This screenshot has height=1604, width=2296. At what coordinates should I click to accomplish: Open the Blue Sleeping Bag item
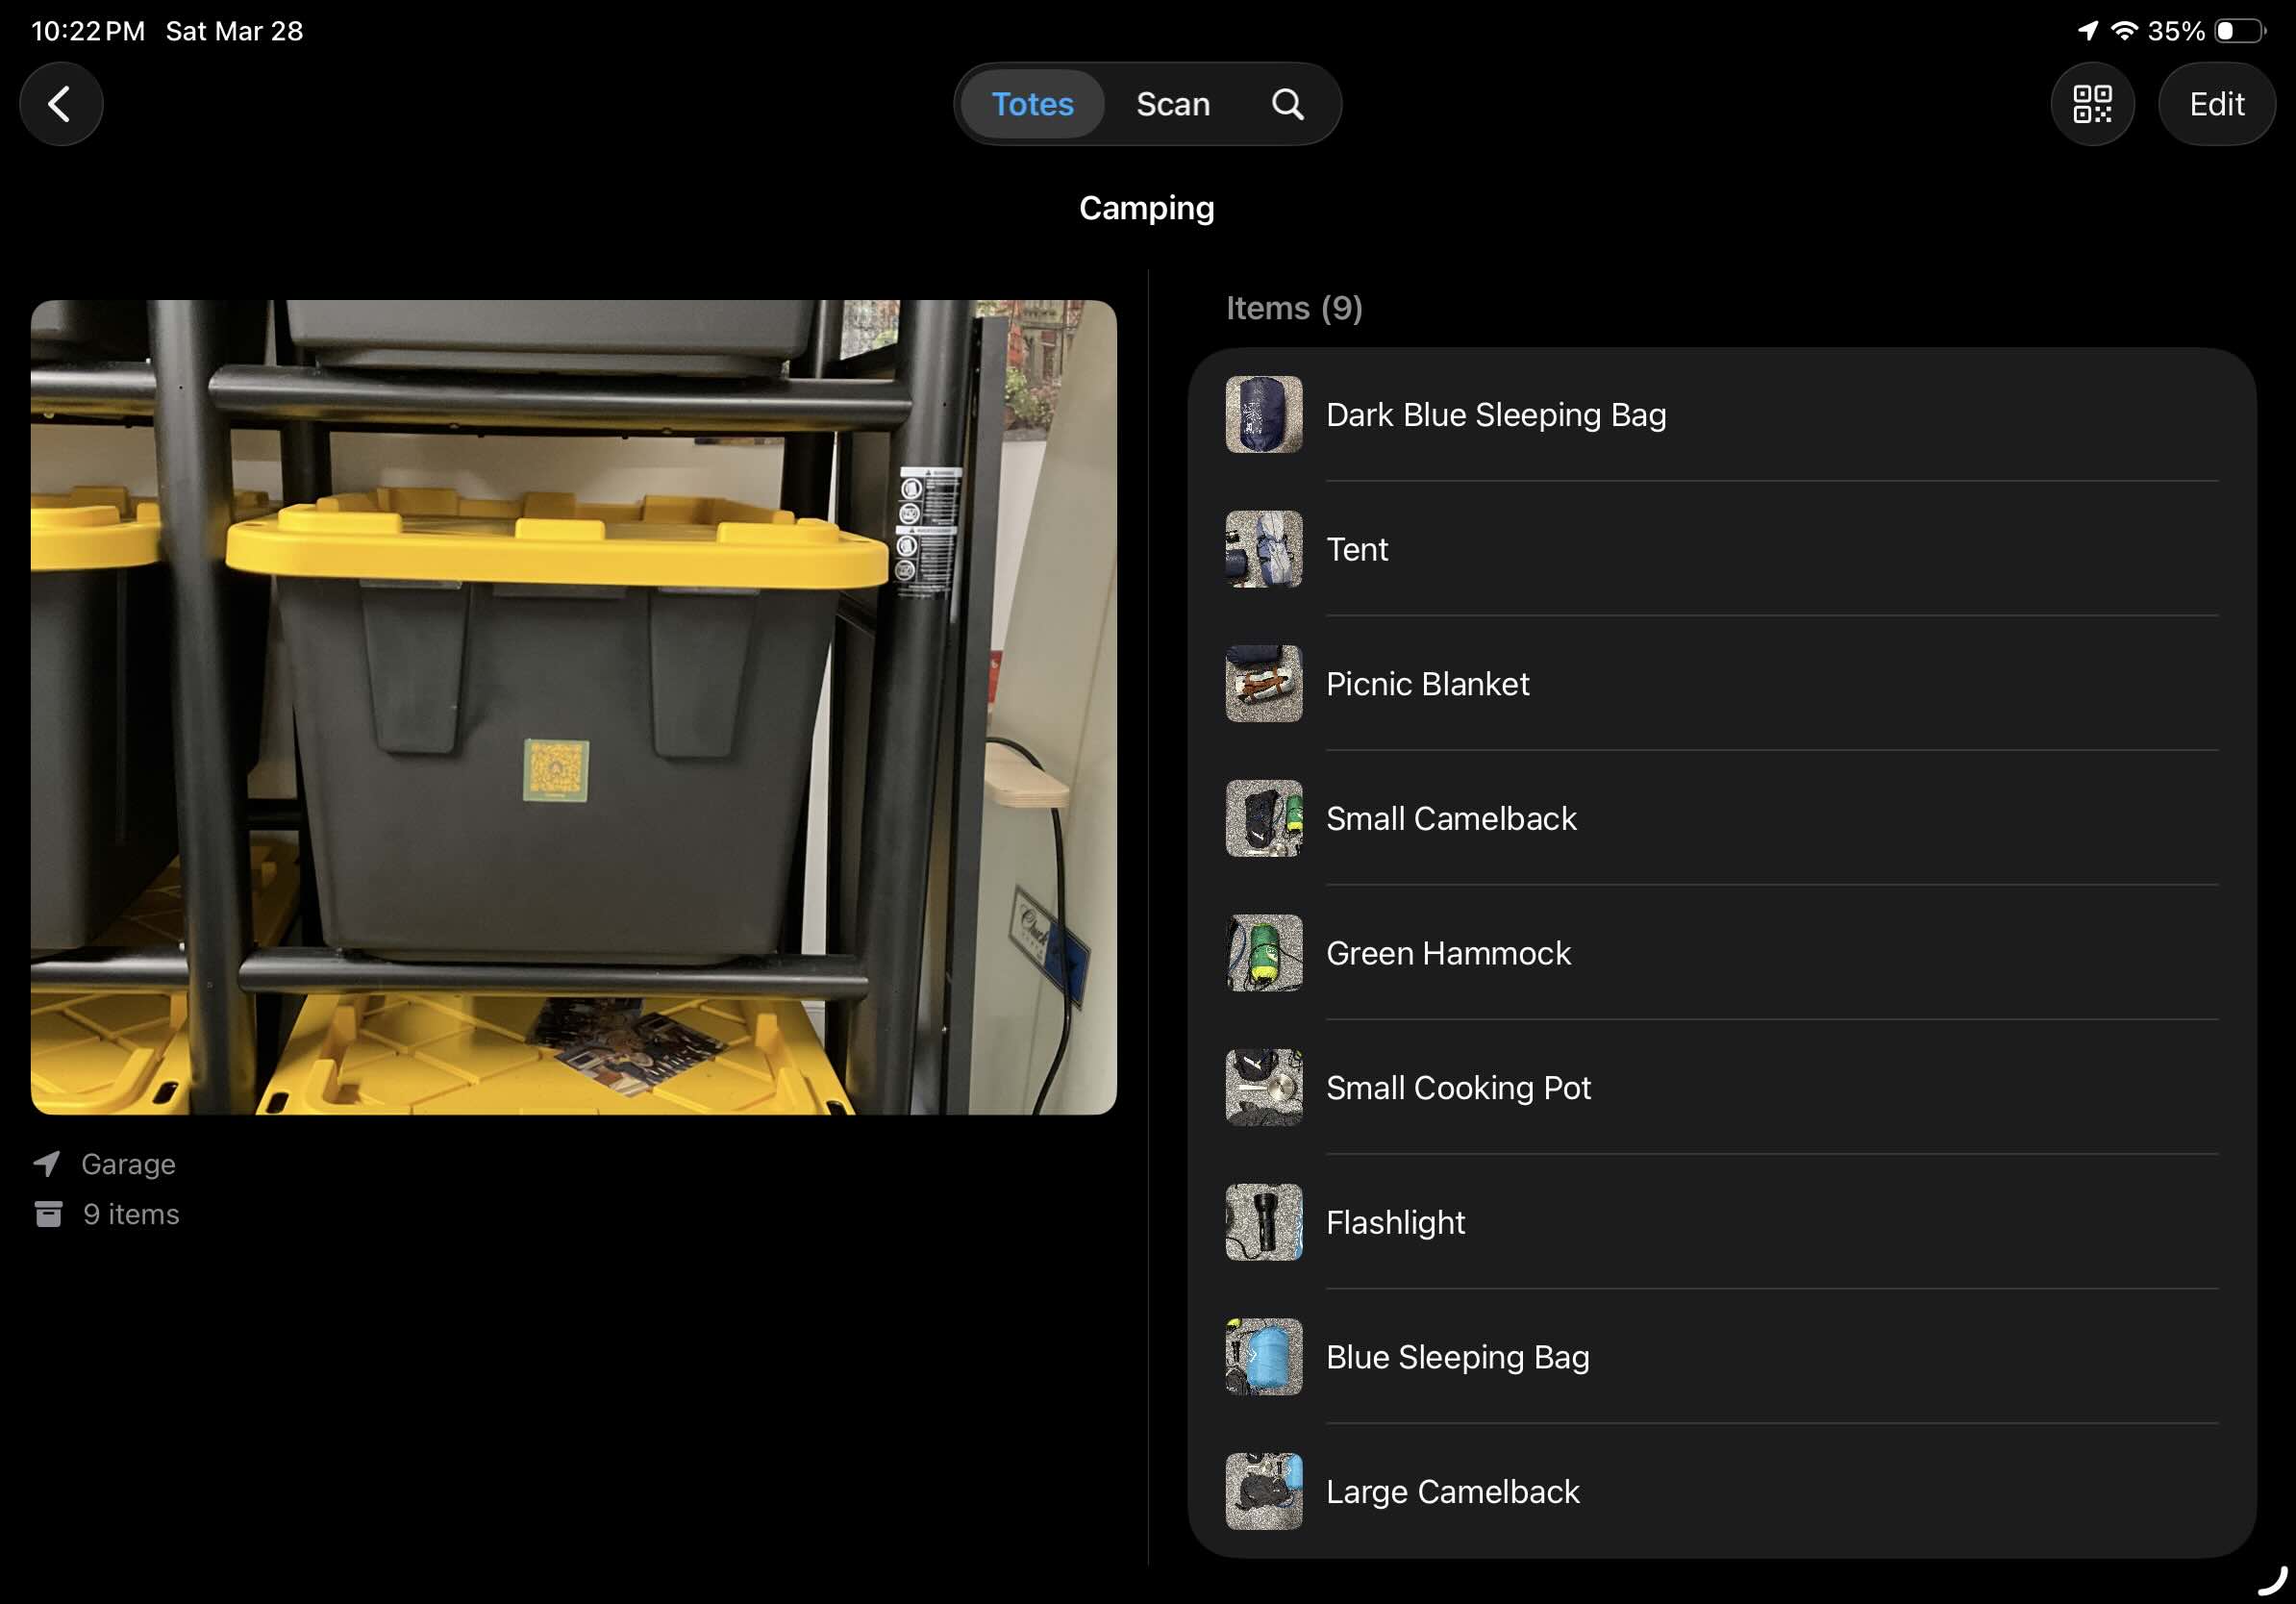[x=1721, y=1357]
